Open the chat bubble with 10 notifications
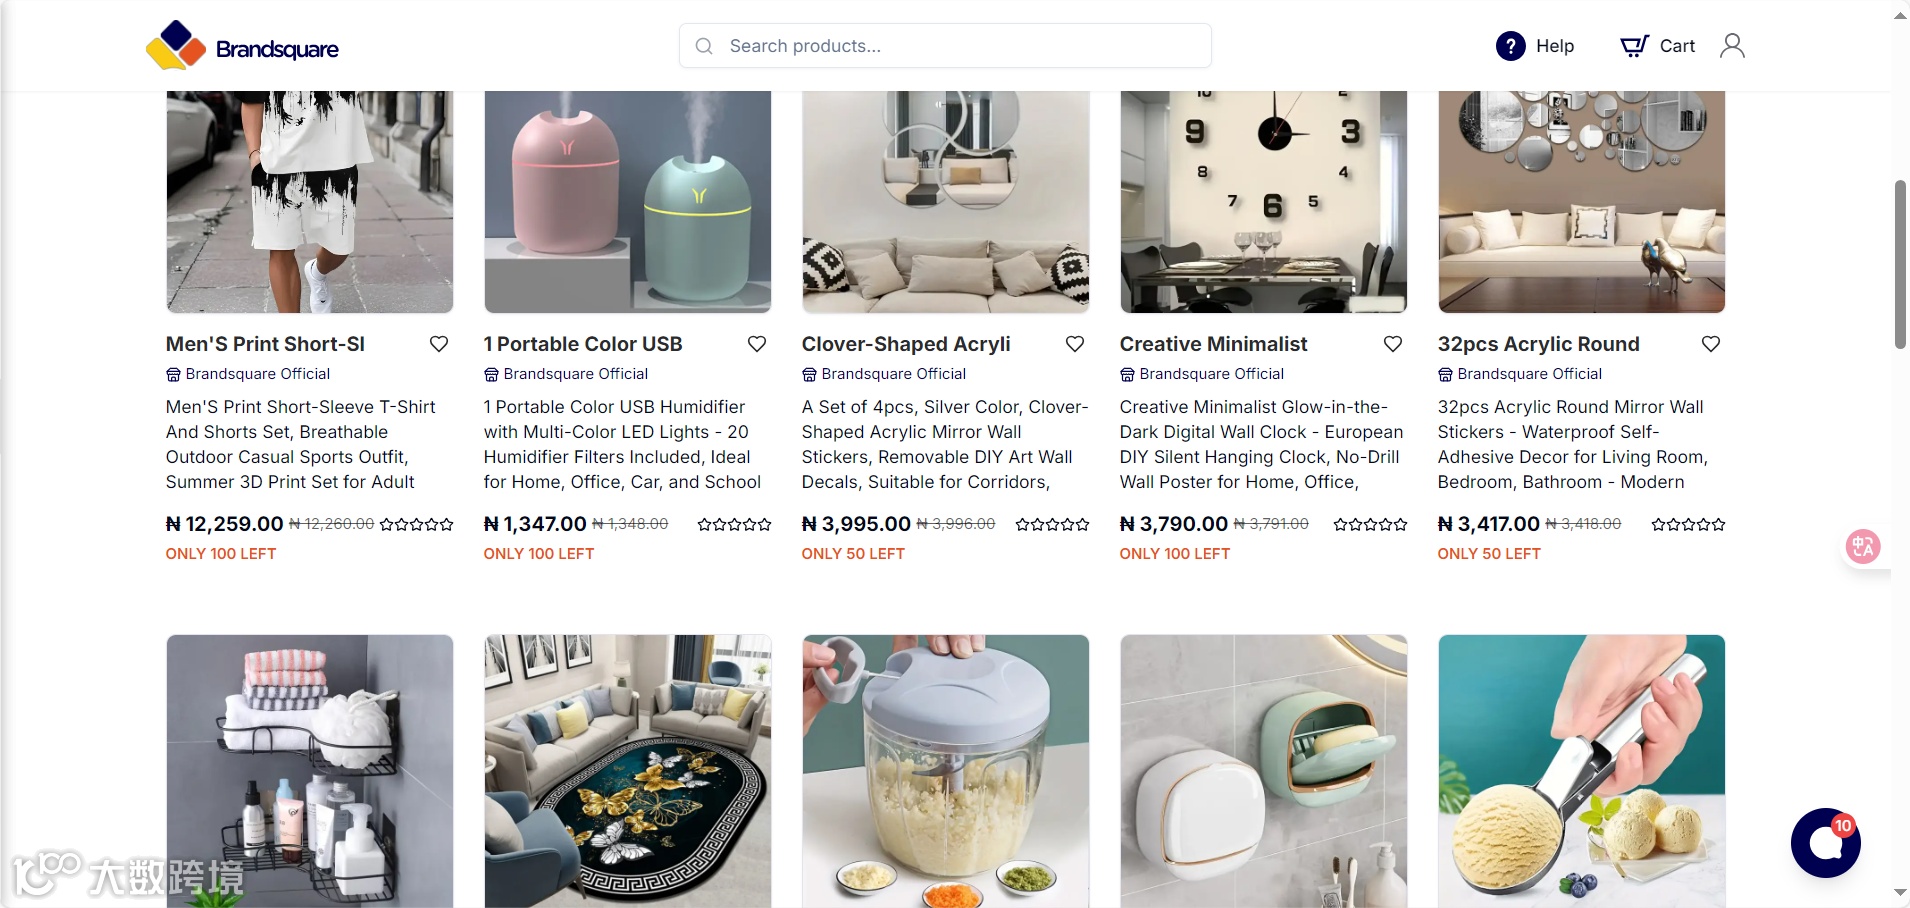Viewport: 1910px width, 908px height. point(1825,843)
